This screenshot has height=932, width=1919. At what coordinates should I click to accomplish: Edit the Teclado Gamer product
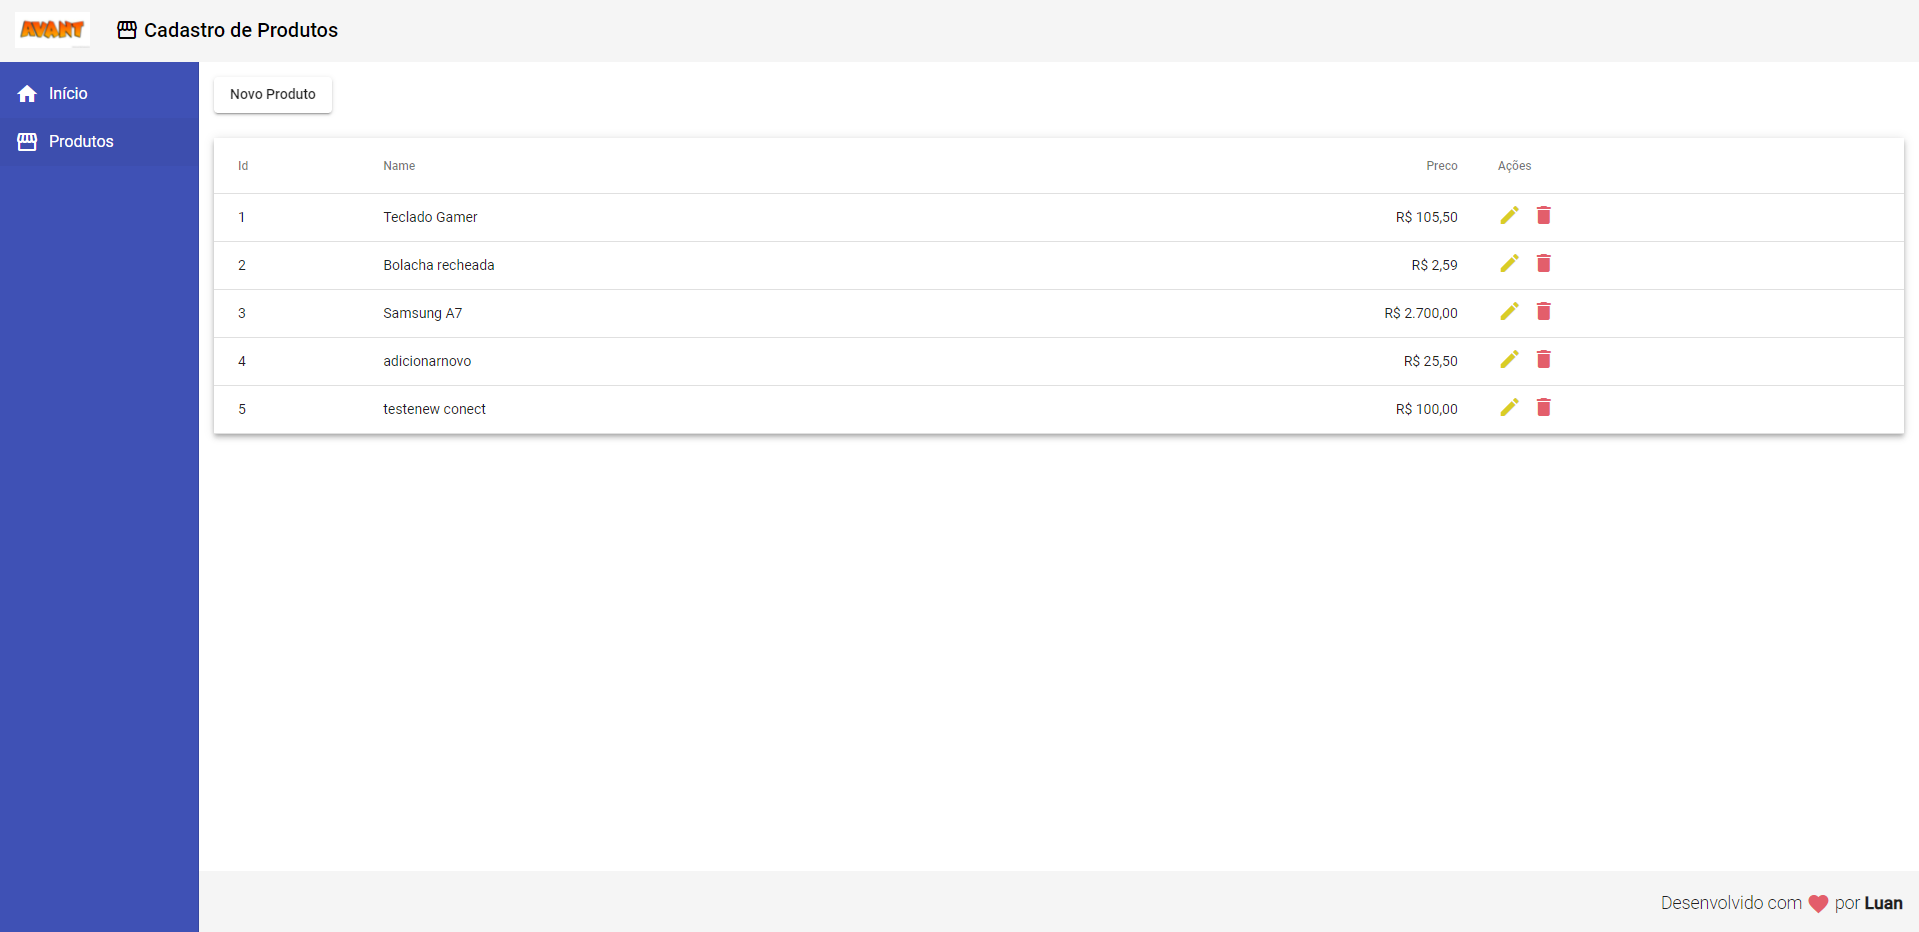click(1509, 216)
